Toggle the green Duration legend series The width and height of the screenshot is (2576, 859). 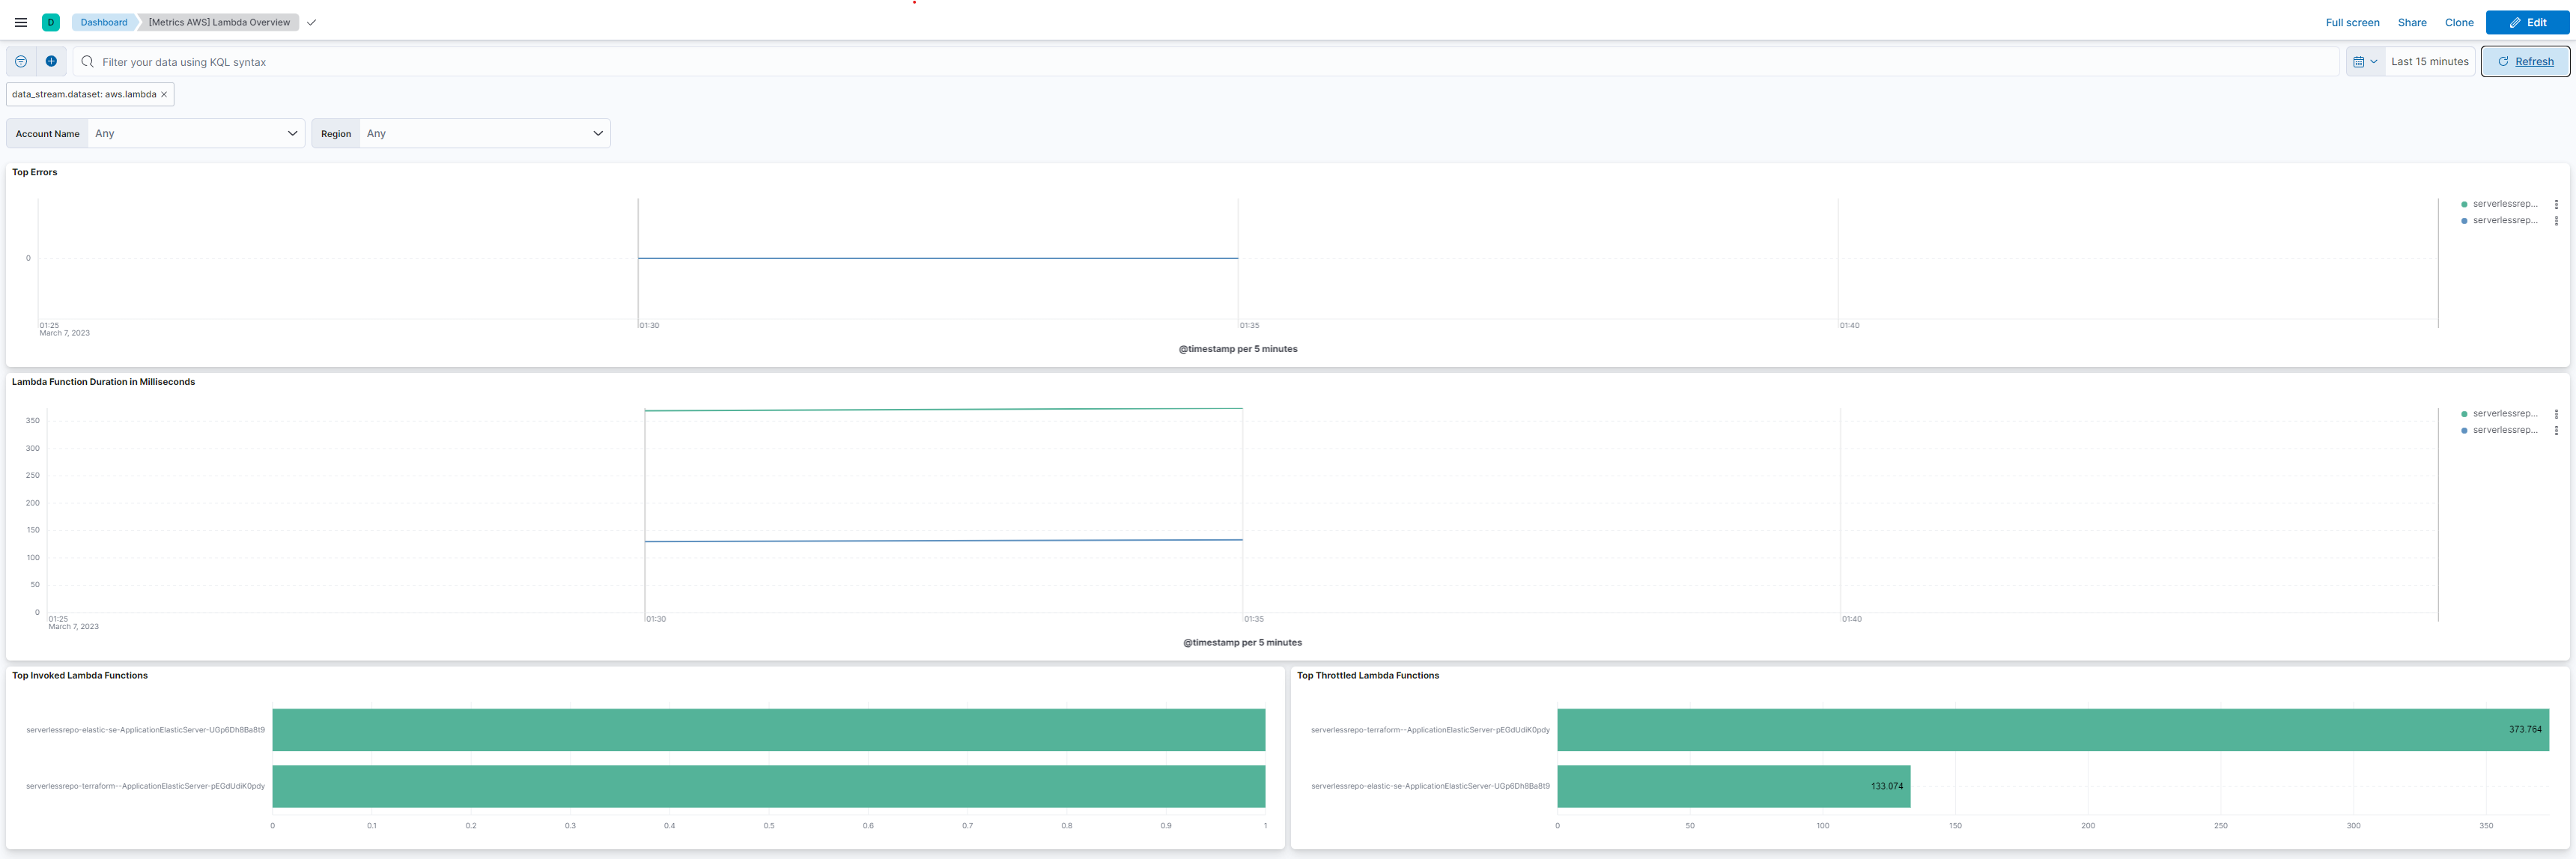click(2503, 414)
